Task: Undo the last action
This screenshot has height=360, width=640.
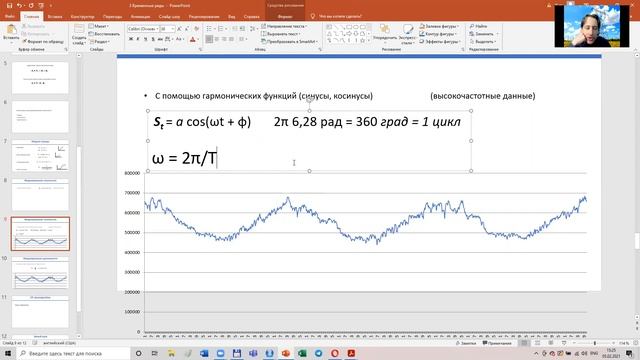Action: 19,6
